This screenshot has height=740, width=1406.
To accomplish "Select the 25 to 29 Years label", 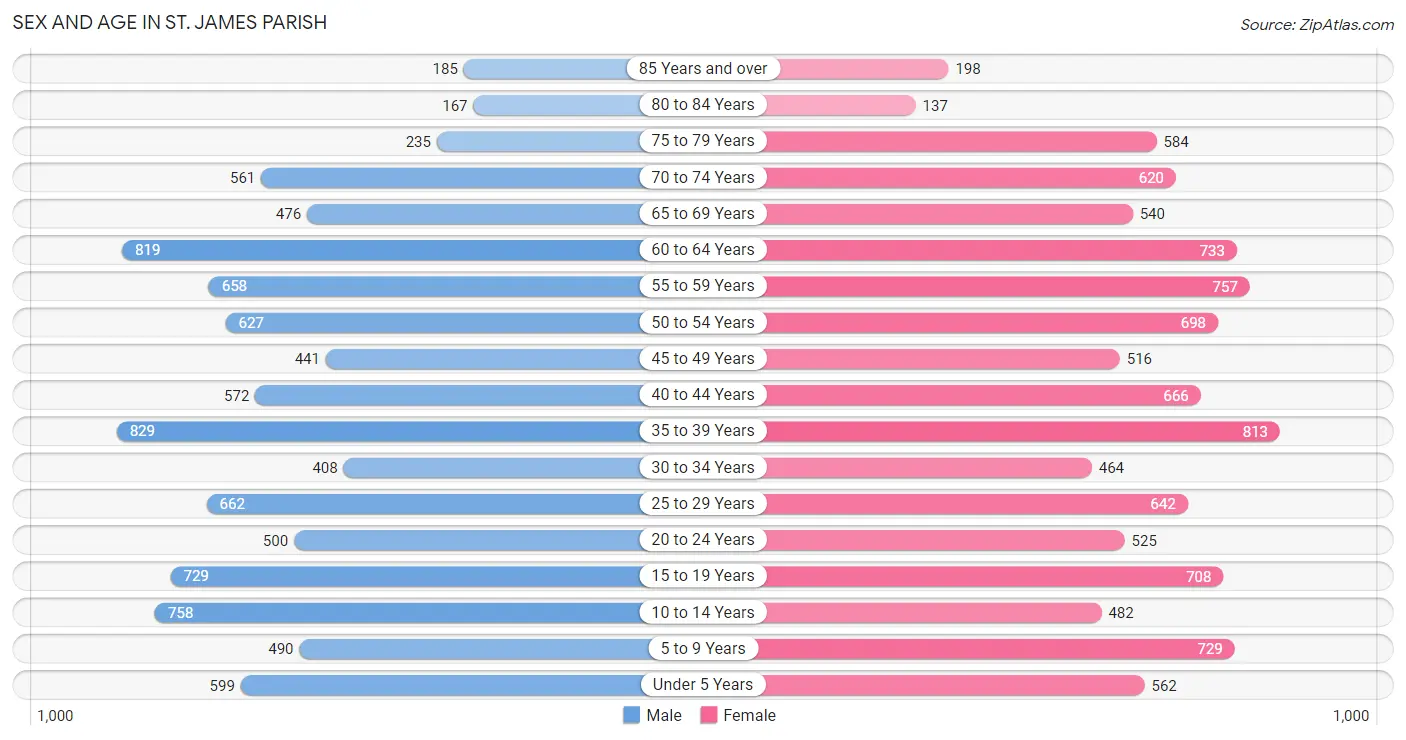I will (703, 503).
